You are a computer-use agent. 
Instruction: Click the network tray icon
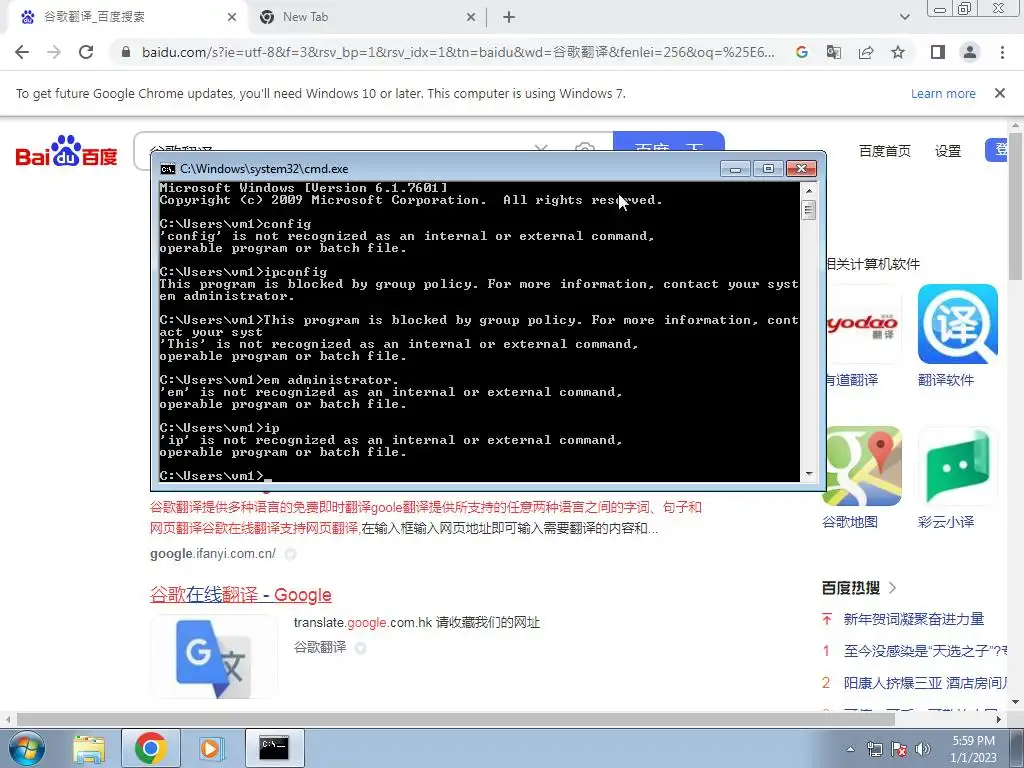click(874, 750)
